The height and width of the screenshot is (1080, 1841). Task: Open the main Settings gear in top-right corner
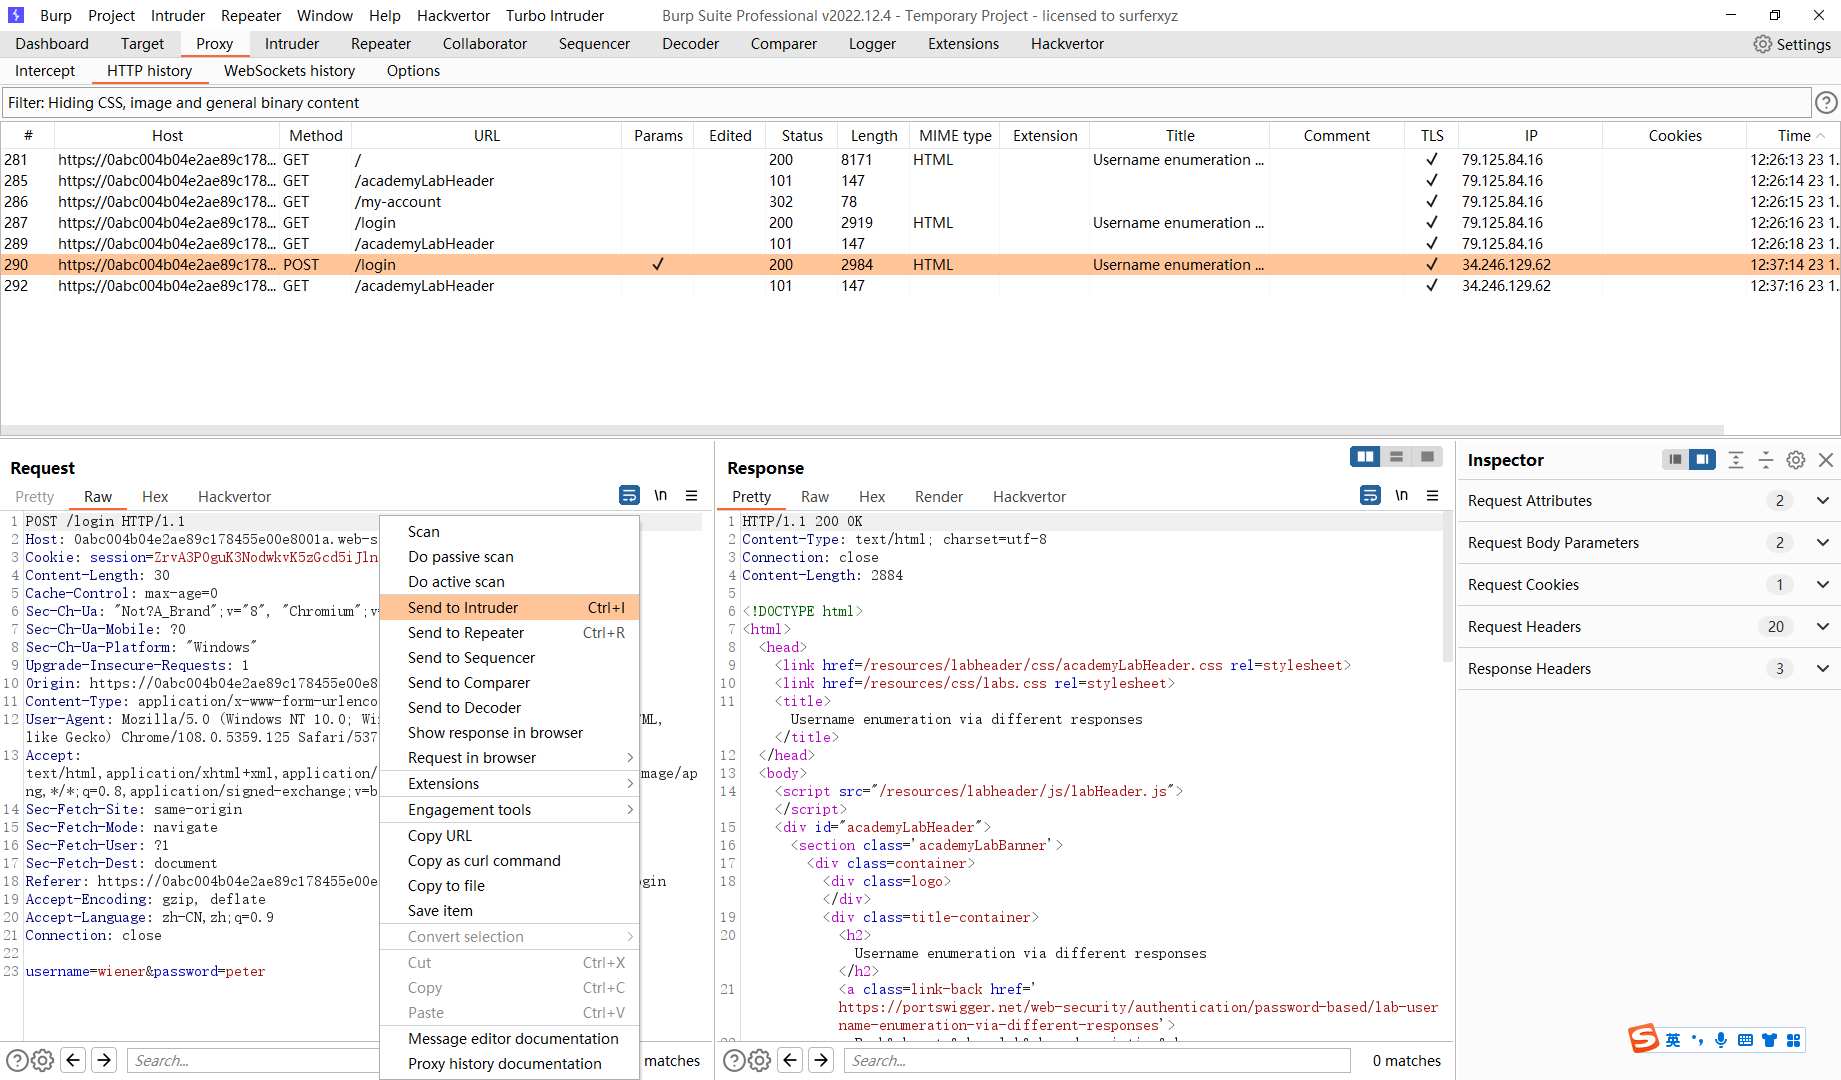(1792, 44)
